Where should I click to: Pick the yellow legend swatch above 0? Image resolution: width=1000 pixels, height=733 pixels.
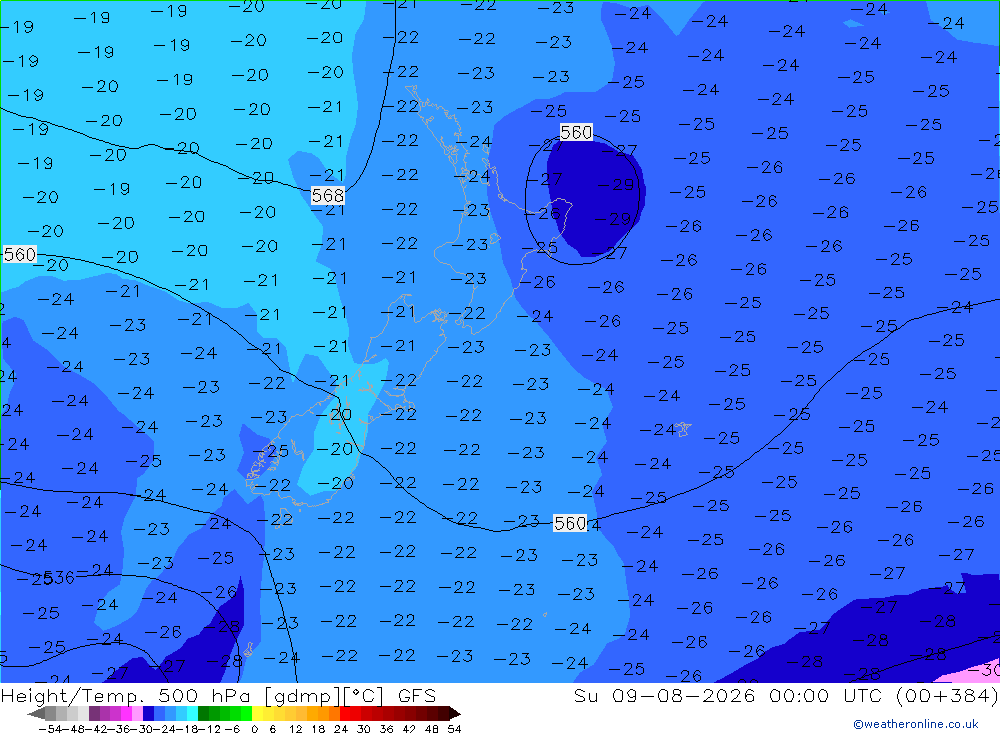258,714
